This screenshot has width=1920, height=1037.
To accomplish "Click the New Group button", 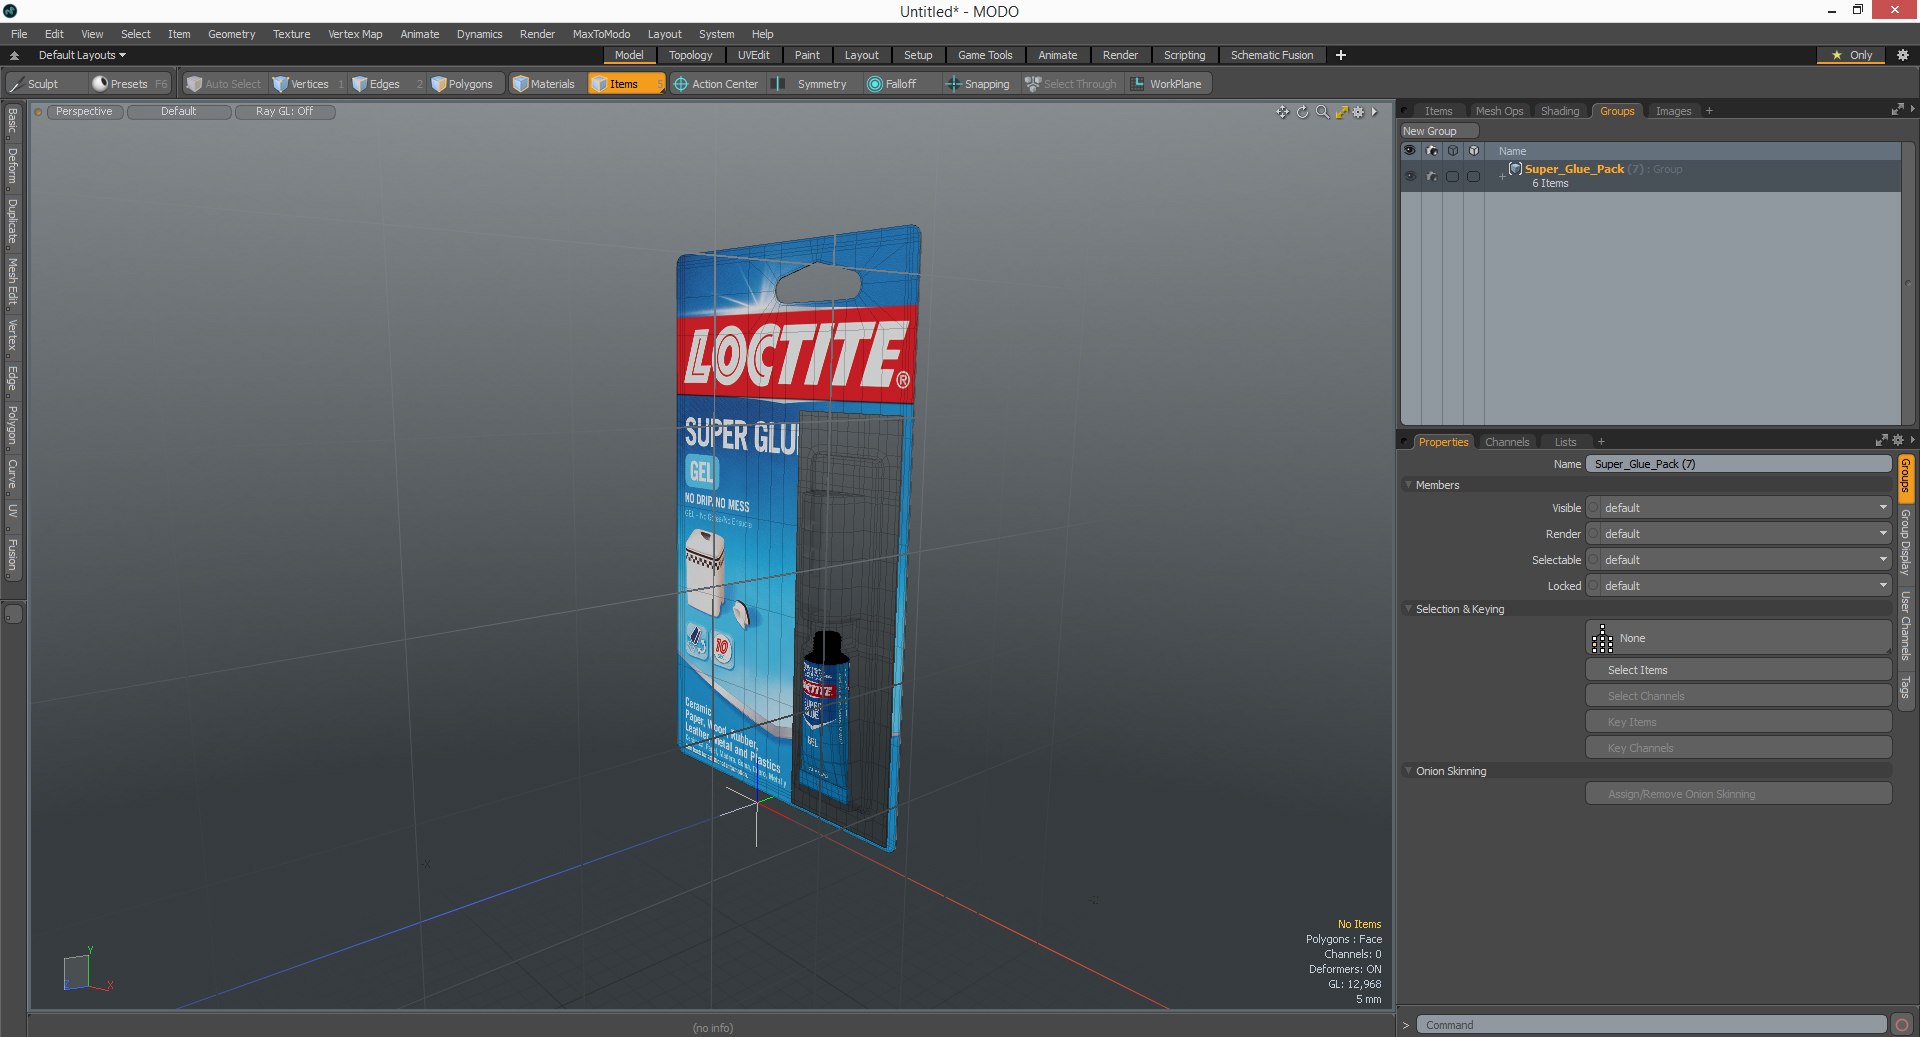I will click(1438, 131).
